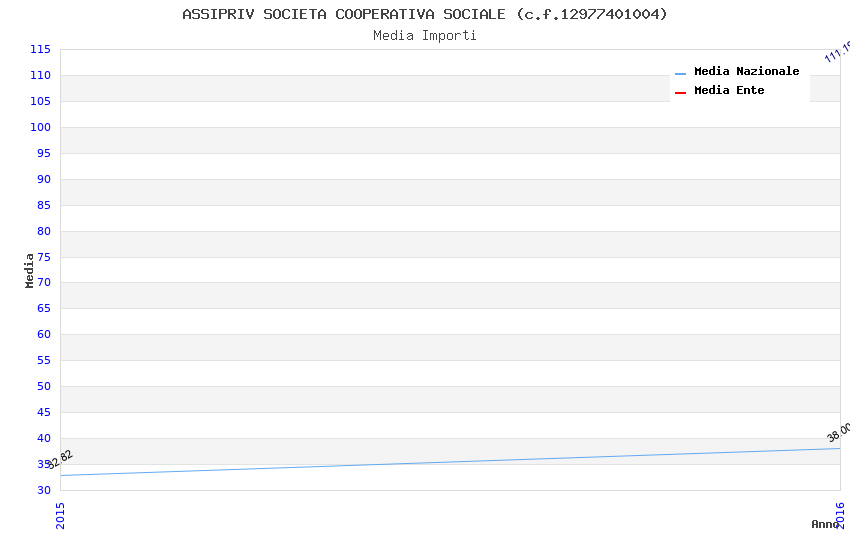Click the 30 y-axis tick label
The image size is (850, 550).
(43, 490)
